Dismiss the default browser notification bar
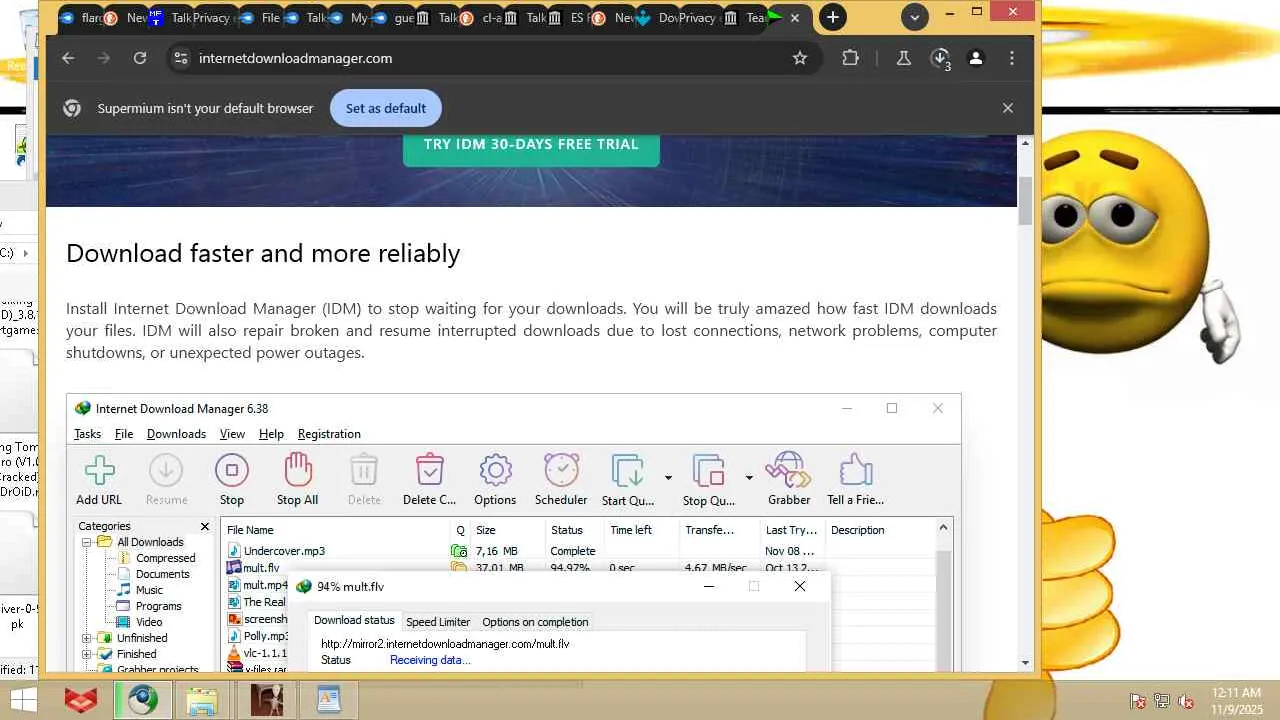1280x720 pixels. [x=1008, y=108]
